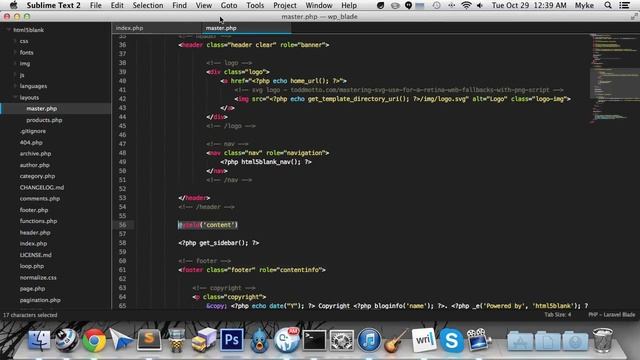Open Terminal from the dock
Image resolution: width=640 pixels, height=360 pixels.
click(x=314, y=340)
